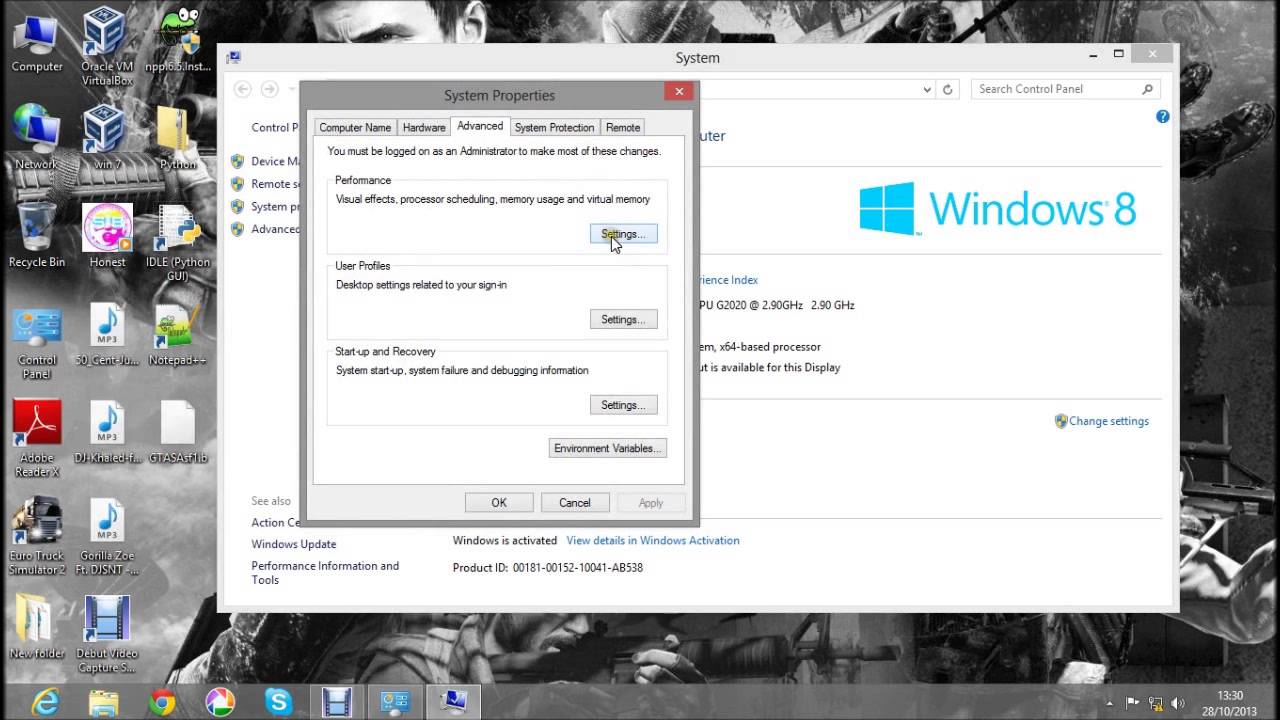Cancel the System Properties dialog
Screen dimensions: 1280x720
click(575, 503)
